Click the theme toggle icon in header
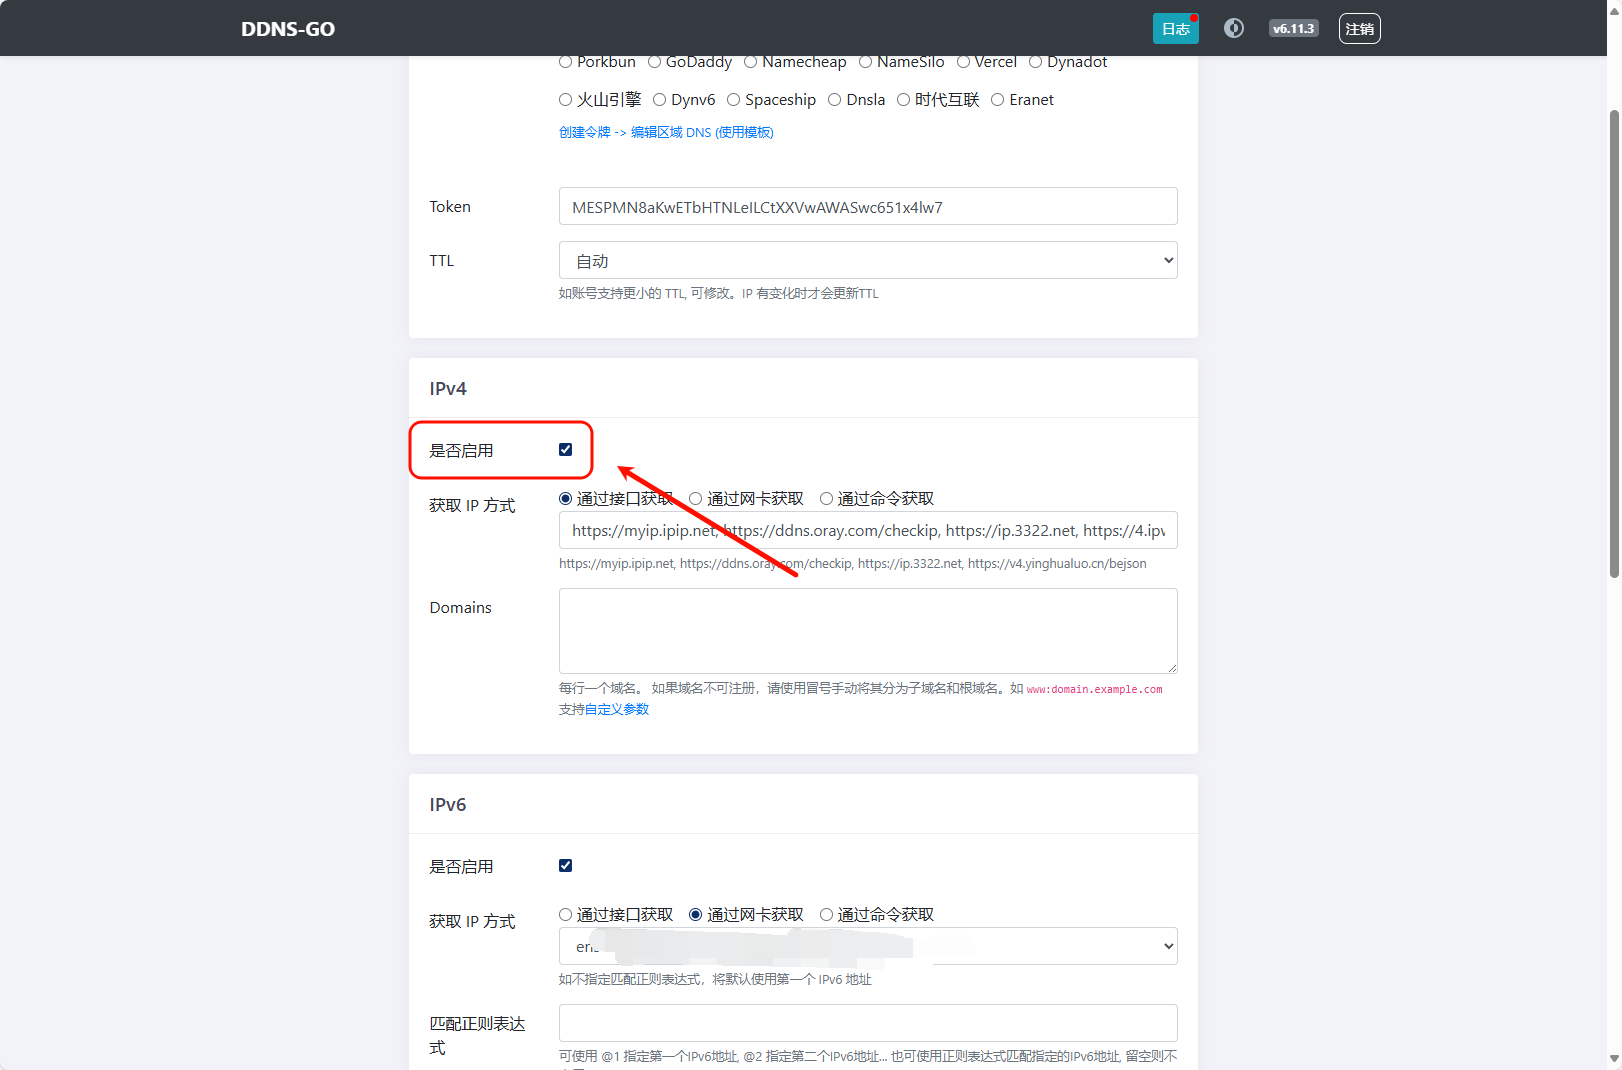 pyautogui.click(x=1234, y=28)
